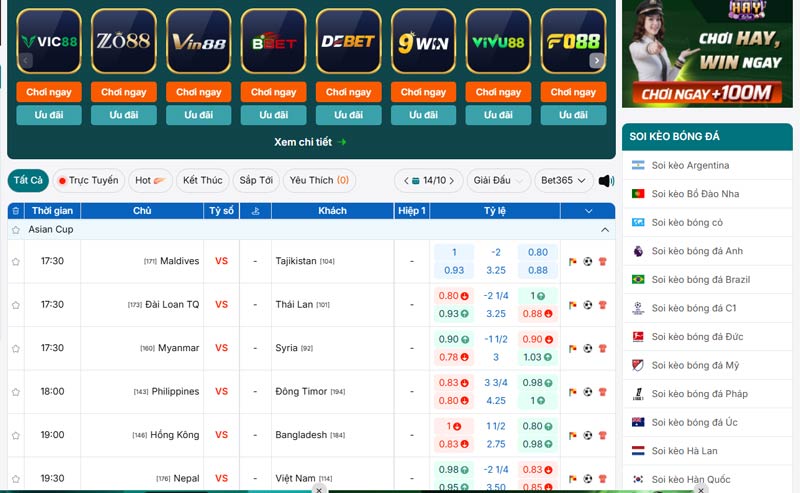
Task: Open the Bet365 bookmaker dropdown
Action: [x=563, y=181]
